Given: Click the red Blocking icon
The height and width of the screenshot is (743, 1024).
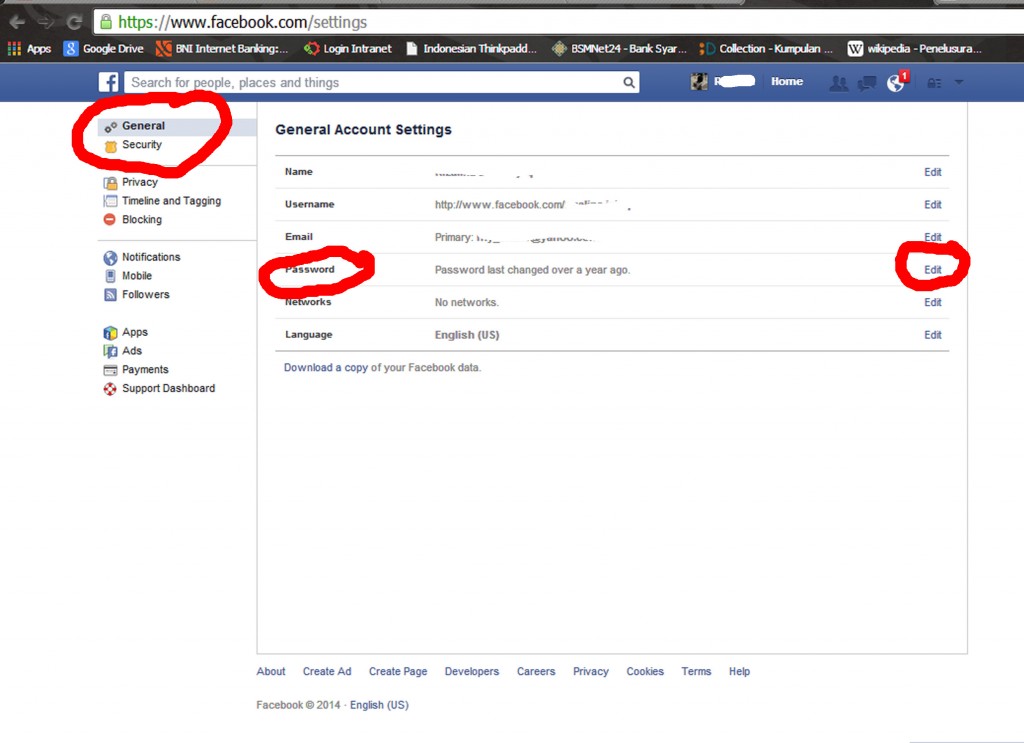Looking at the screenshot, I should point(110,219).
